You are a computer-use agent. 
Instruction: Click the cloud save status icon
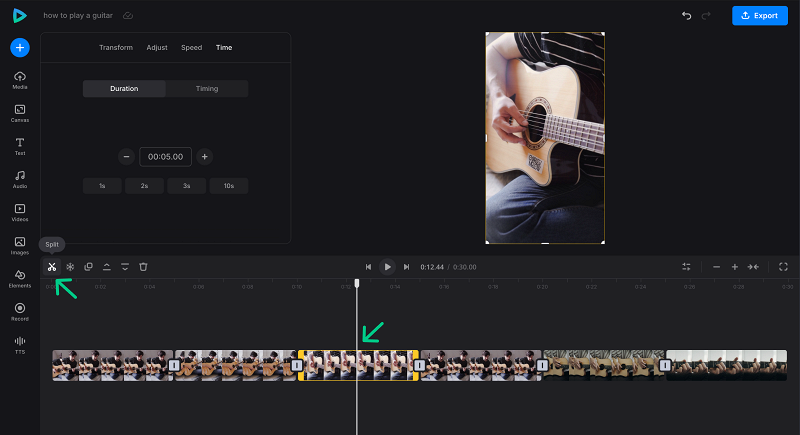tap(128, 16)
